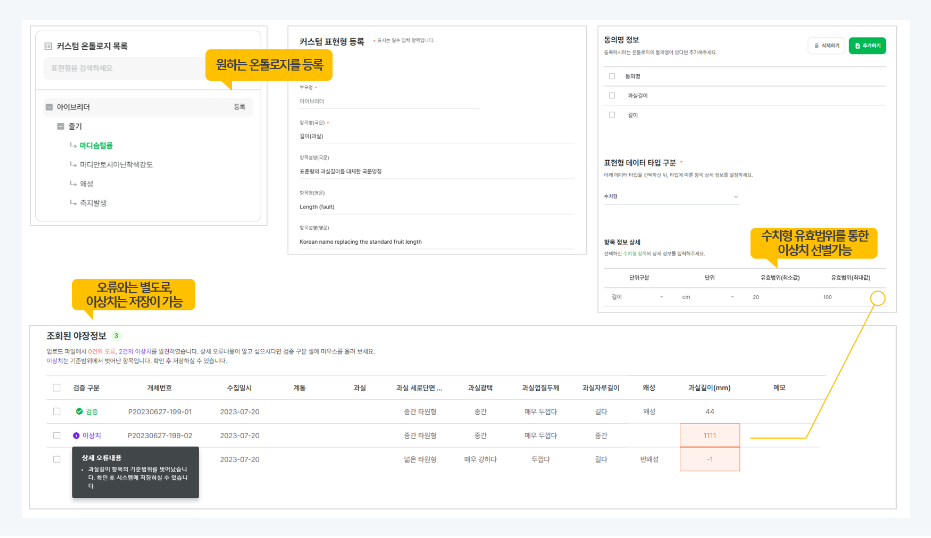This screenshot has width=931, height=538.
Task: Click the 과실껍질두께 column header
Action: point(540,388)
